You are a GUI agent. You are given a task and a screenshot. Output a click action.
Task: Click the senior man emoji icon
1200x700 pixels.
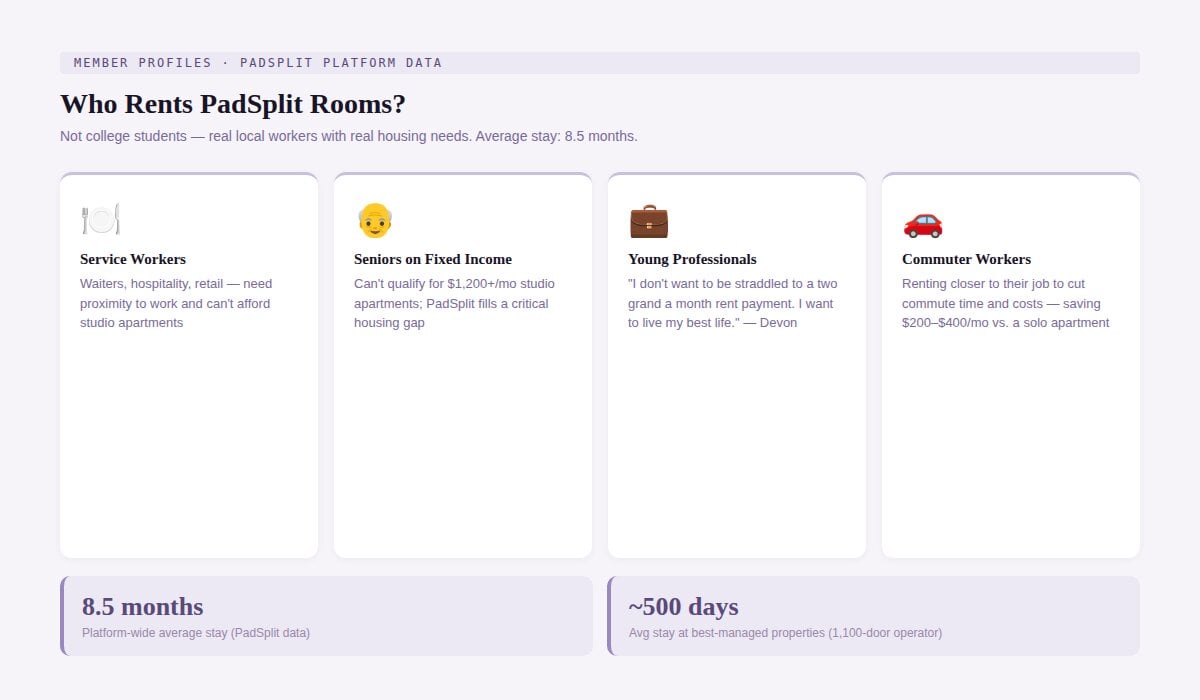point(375,220)
